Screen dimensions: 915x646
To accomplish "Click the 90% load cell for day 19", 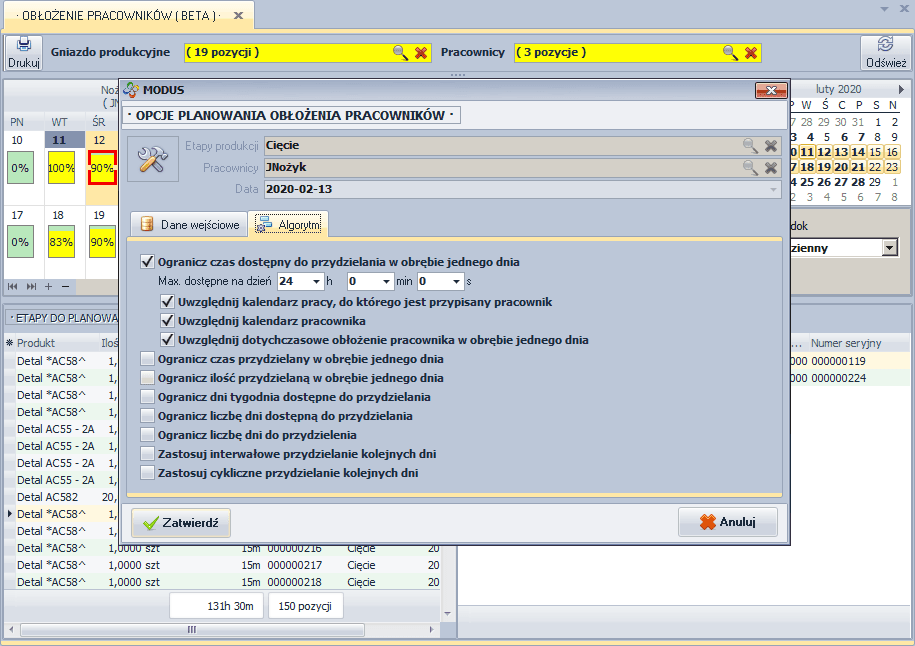I will tap(102, 242).
